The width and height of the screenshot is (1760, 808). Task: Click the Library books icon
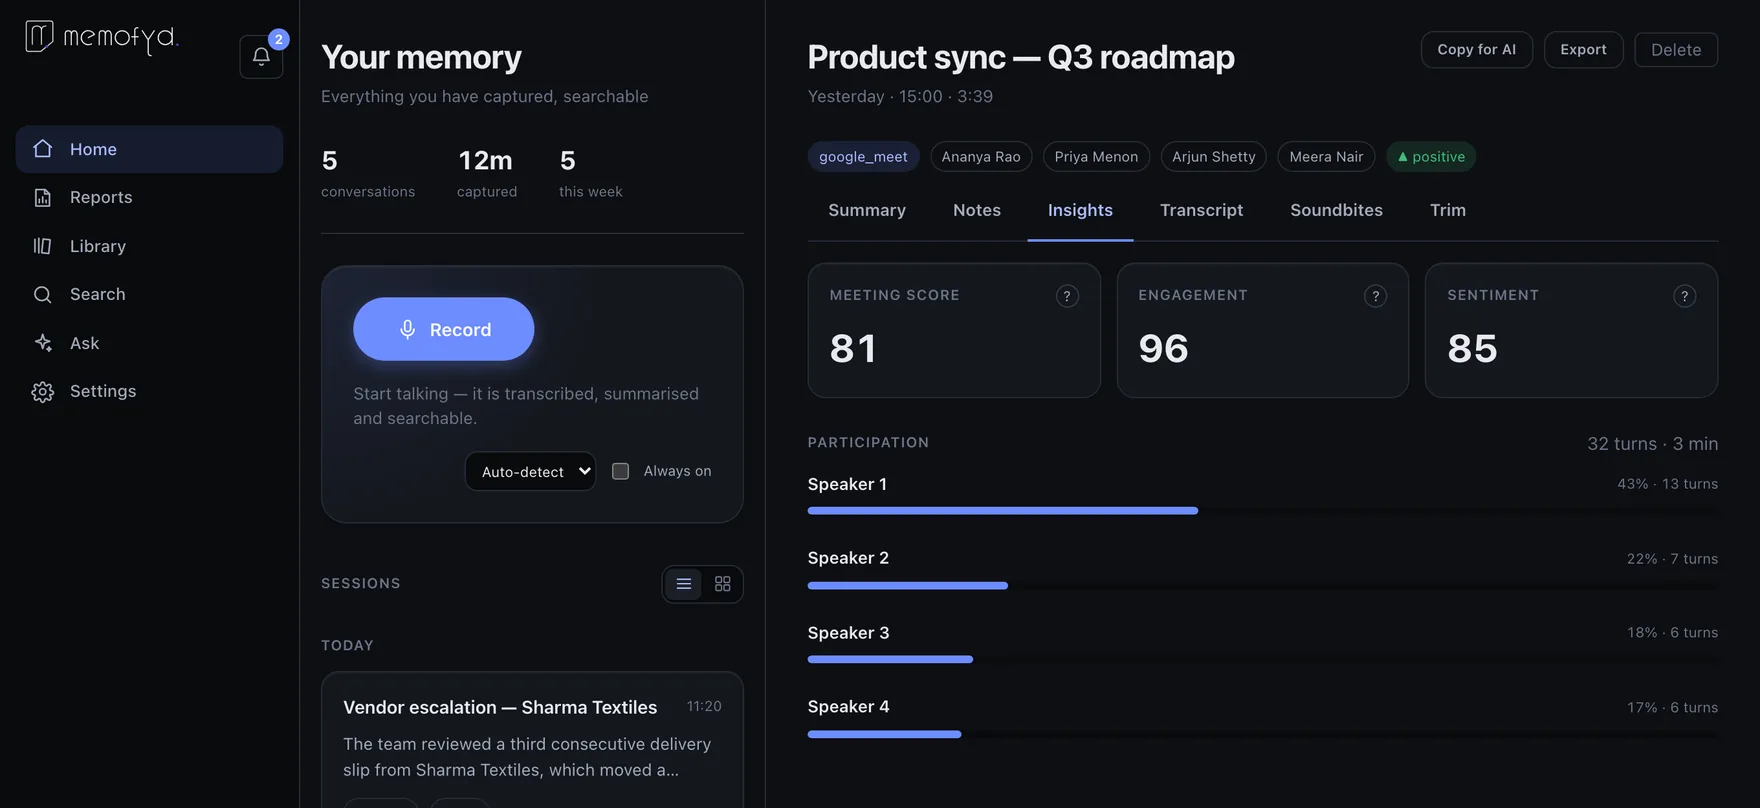coord(42,246)
